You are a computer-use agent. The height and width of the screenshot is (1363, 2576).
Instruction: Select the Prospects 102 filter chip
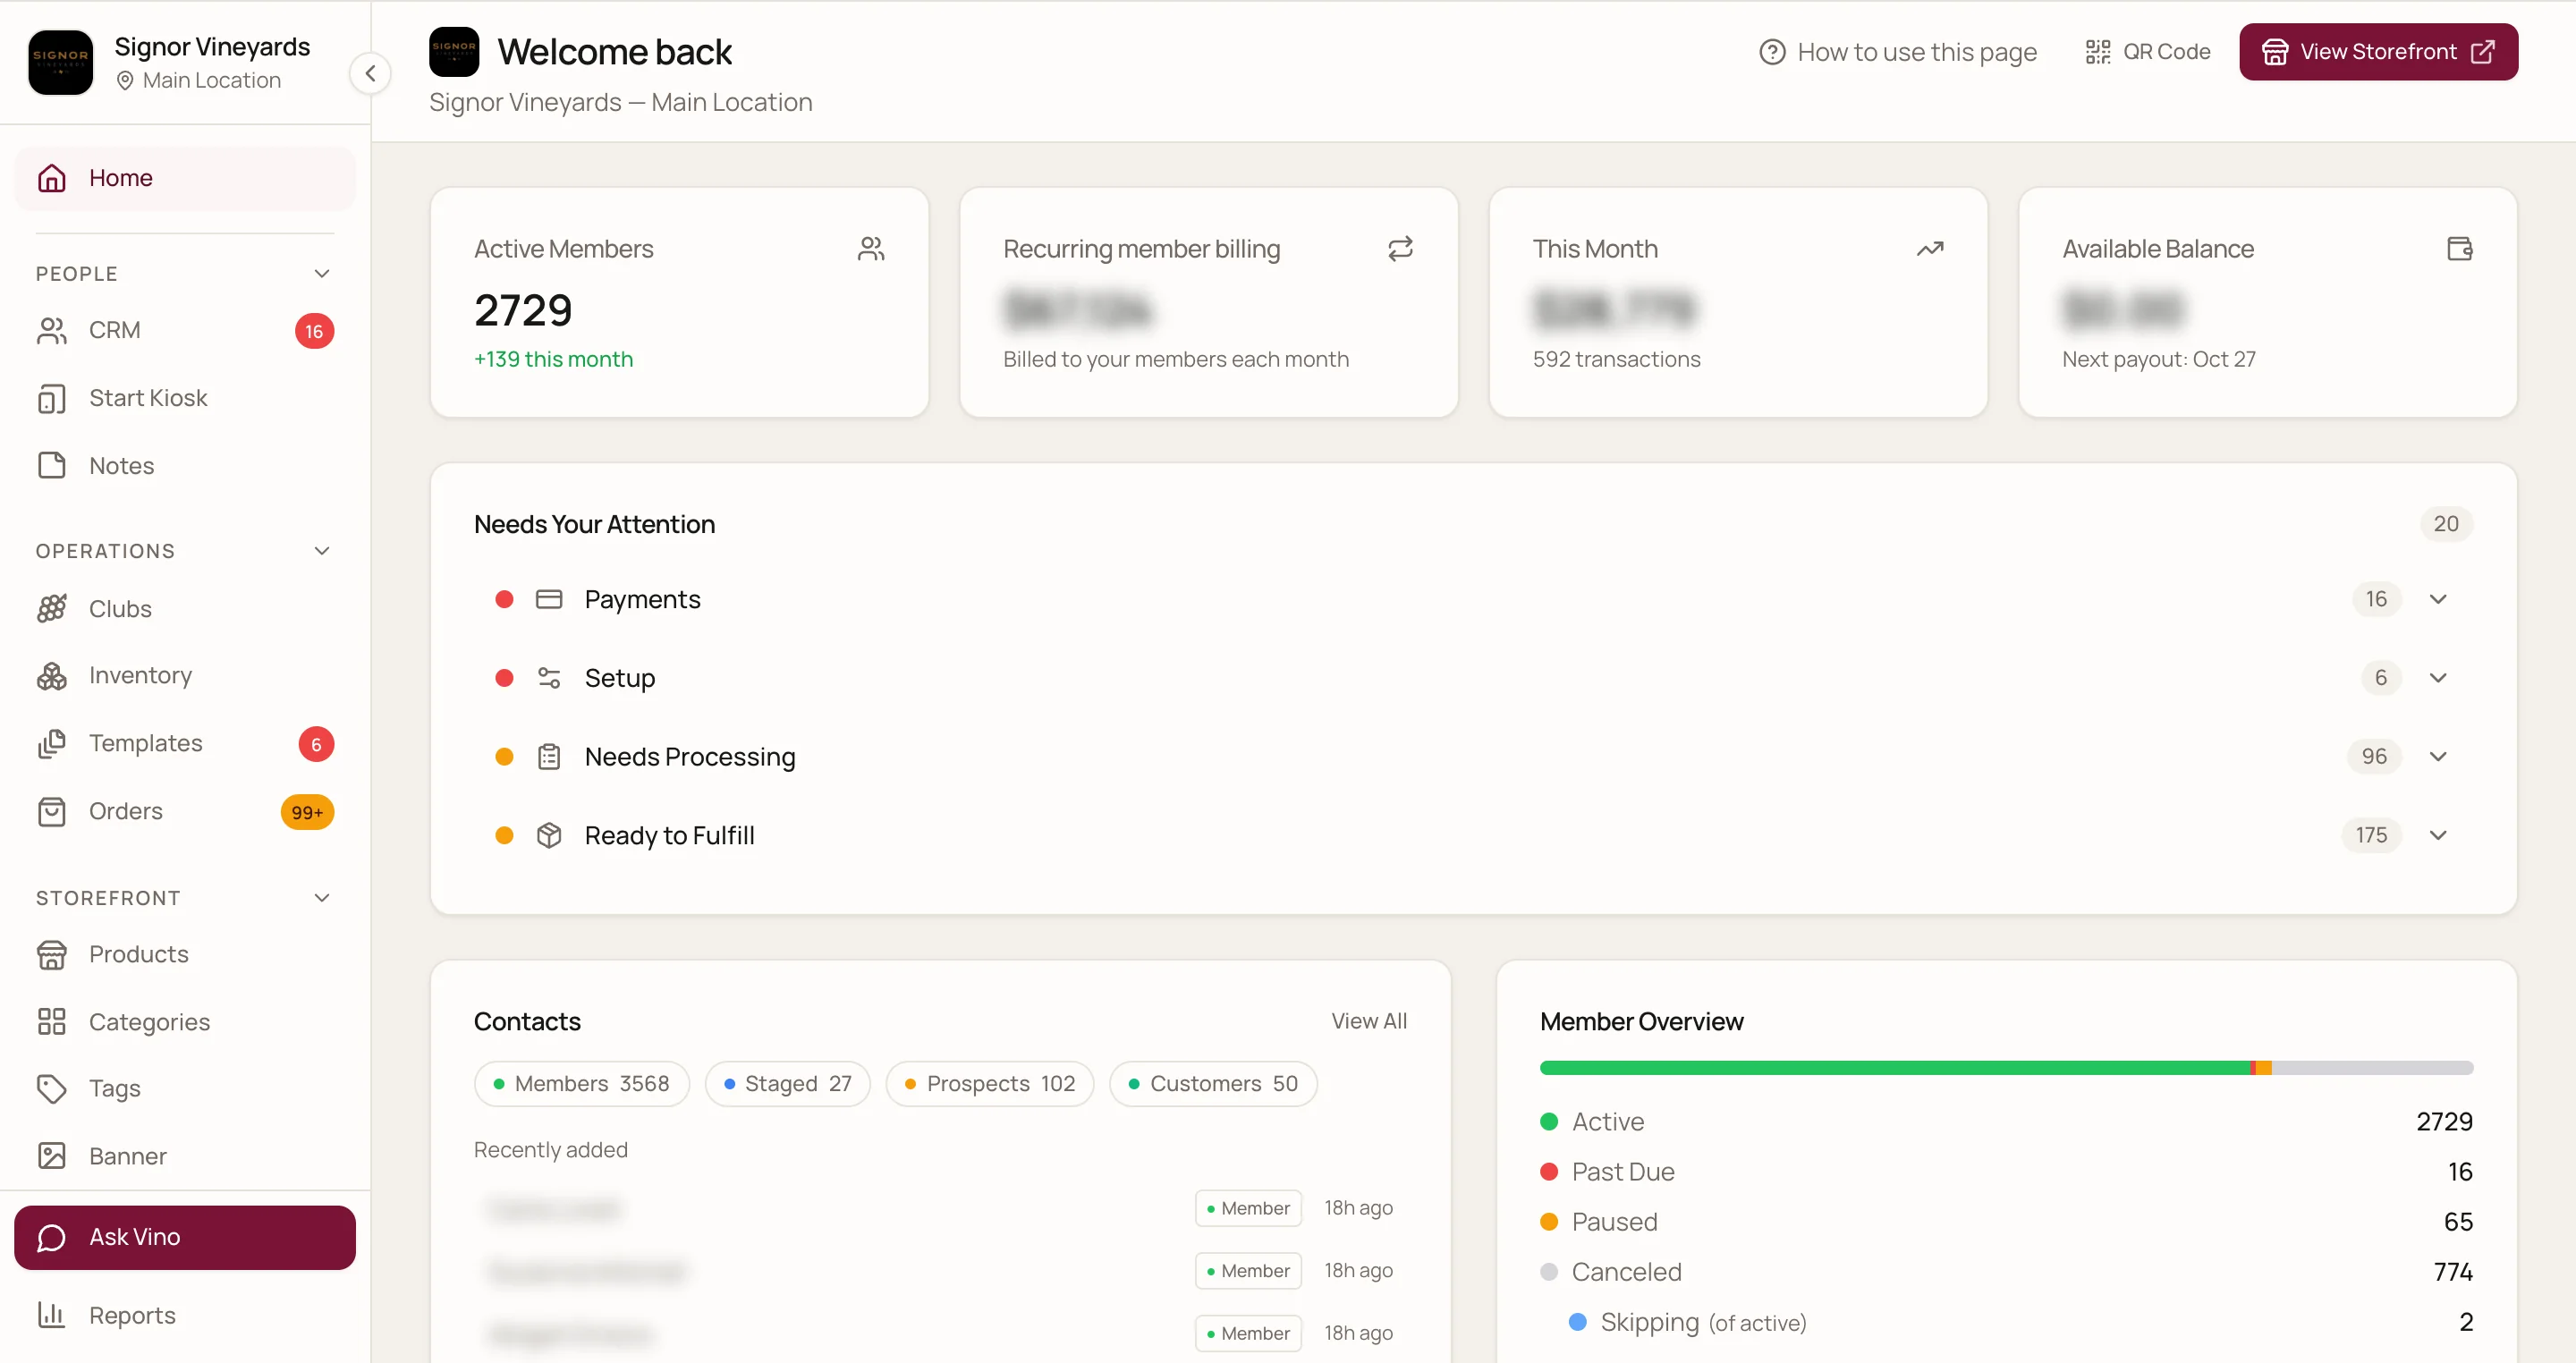[990, 1084]
